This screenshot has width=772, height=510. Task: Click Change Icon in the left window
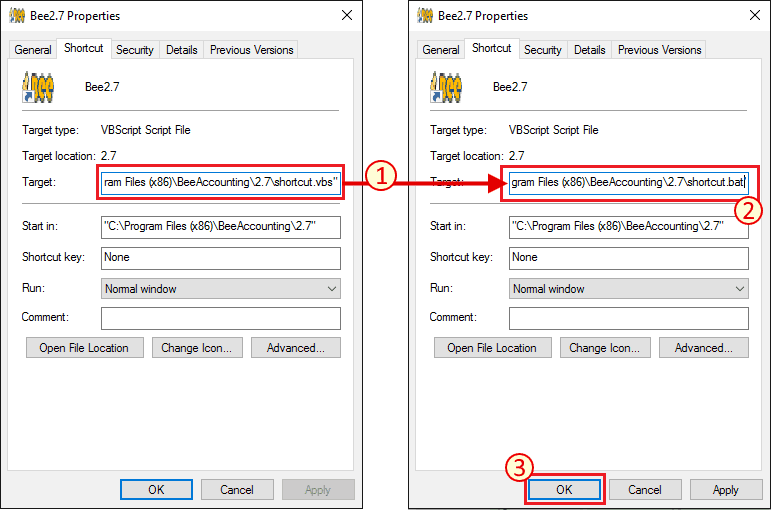(197, 348)
